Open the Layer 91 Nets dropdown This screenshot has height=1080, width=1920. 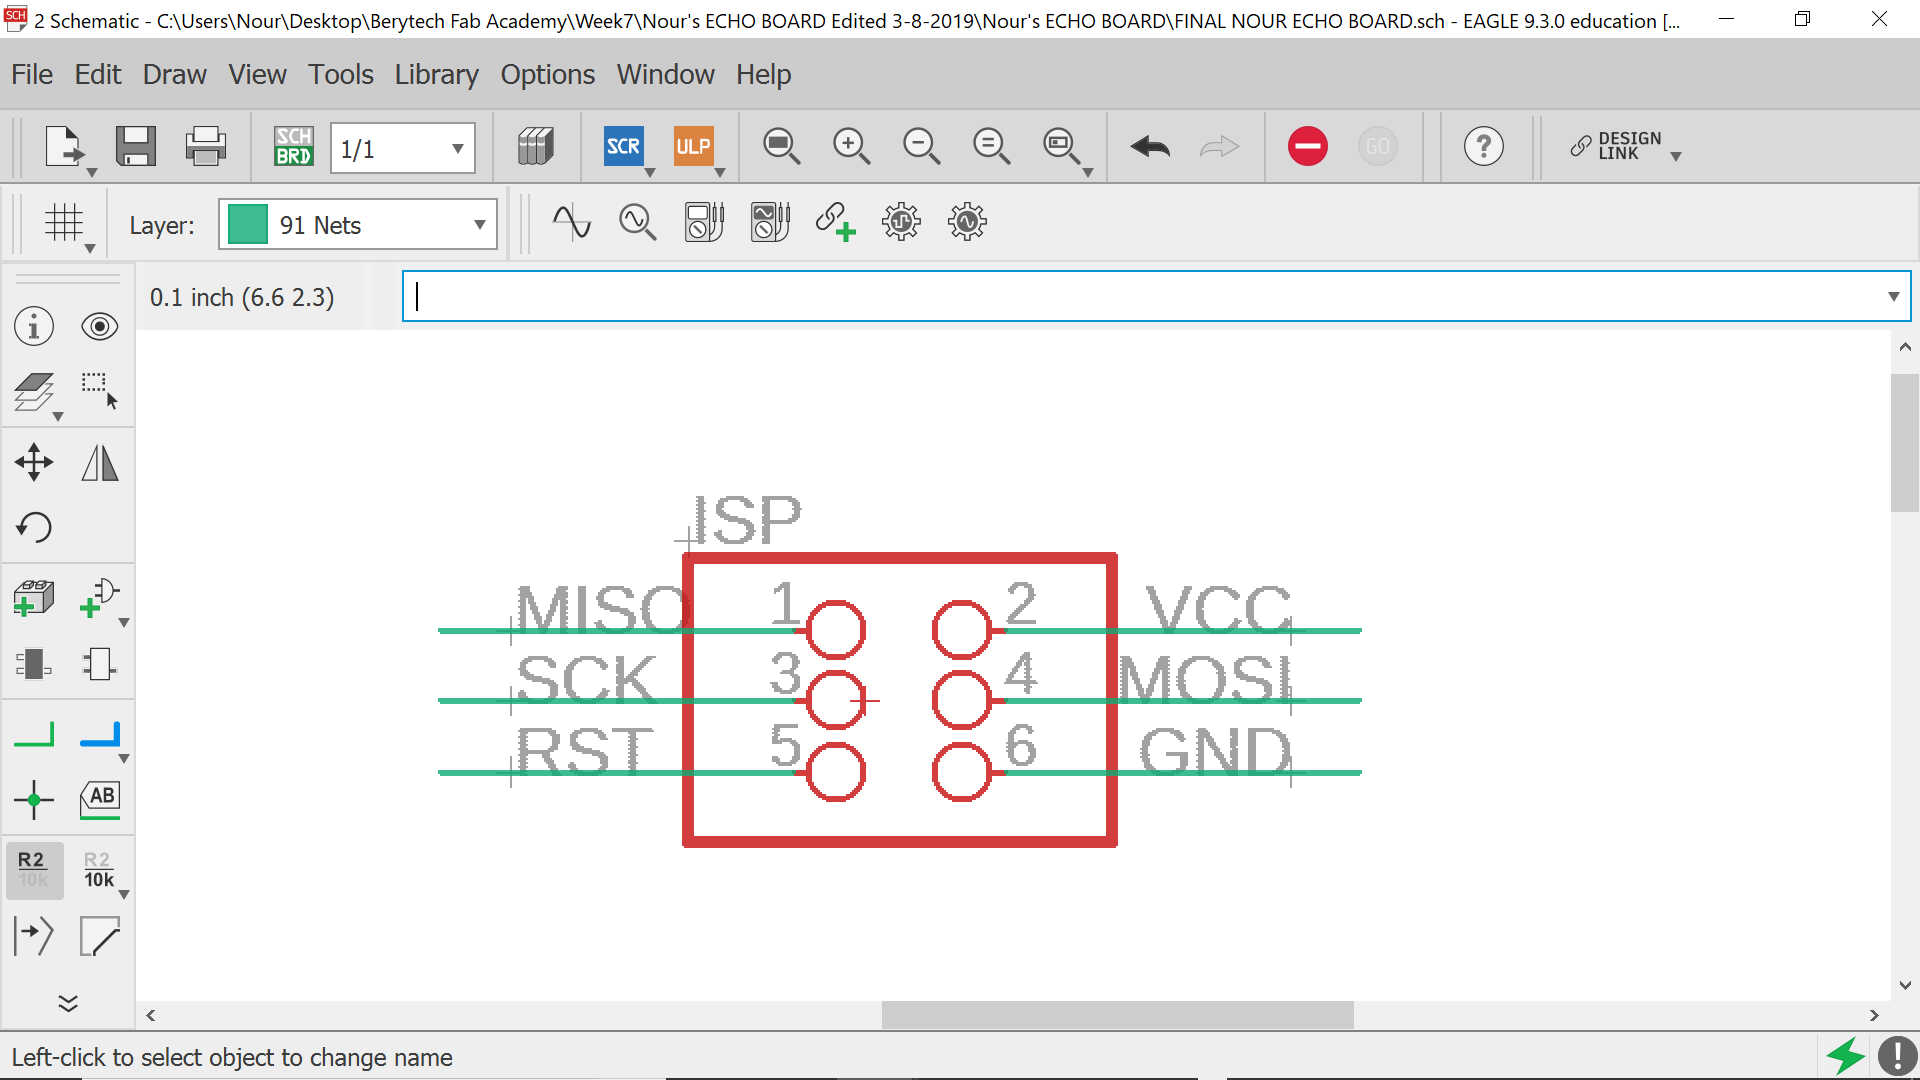479,225
